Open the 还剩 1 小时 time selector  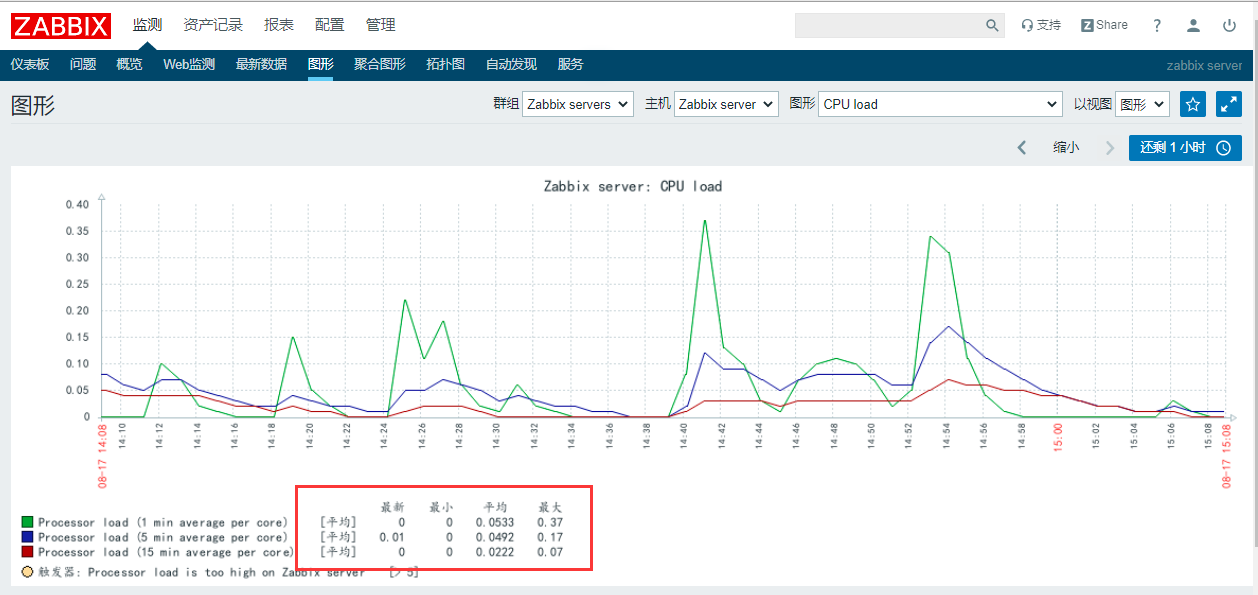[1185, 148]
